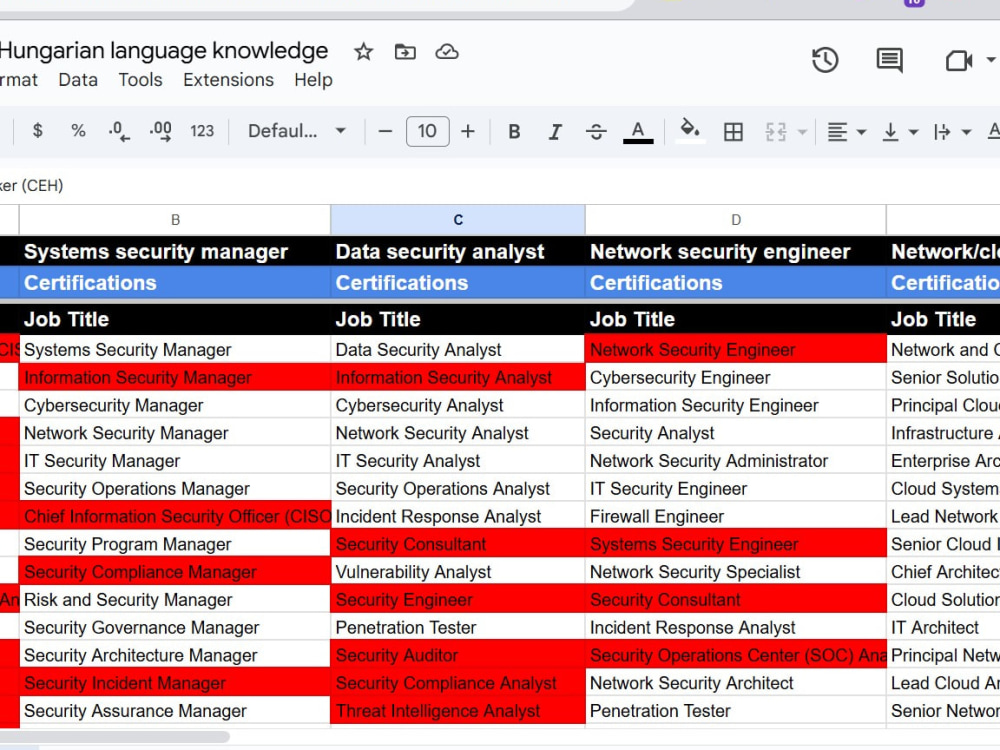Screen dimensions: 1000x750
Task: Open version history clock icon
Action: tap(825, 60)
